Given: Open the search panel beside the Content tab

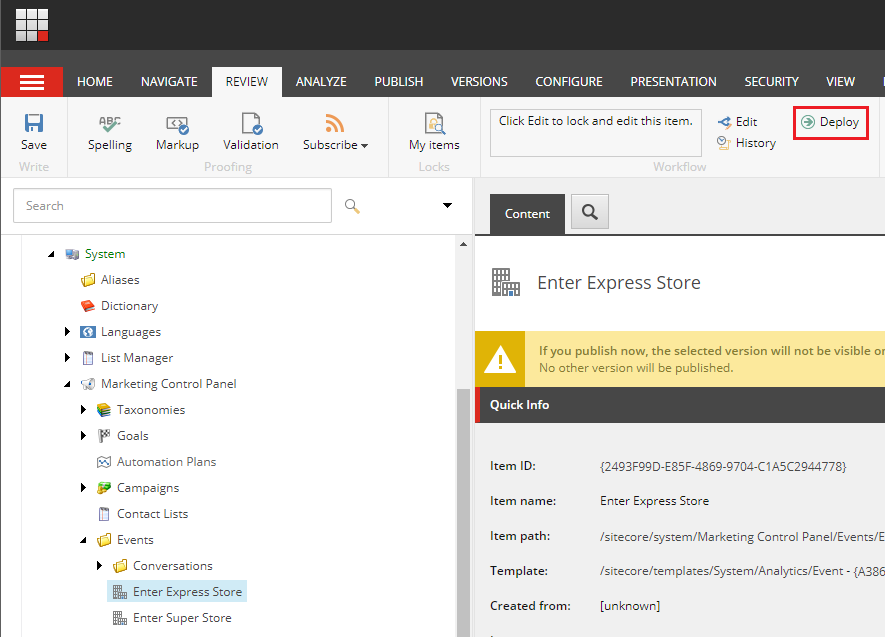Looking at the screenshot, I should pos(589,212).
